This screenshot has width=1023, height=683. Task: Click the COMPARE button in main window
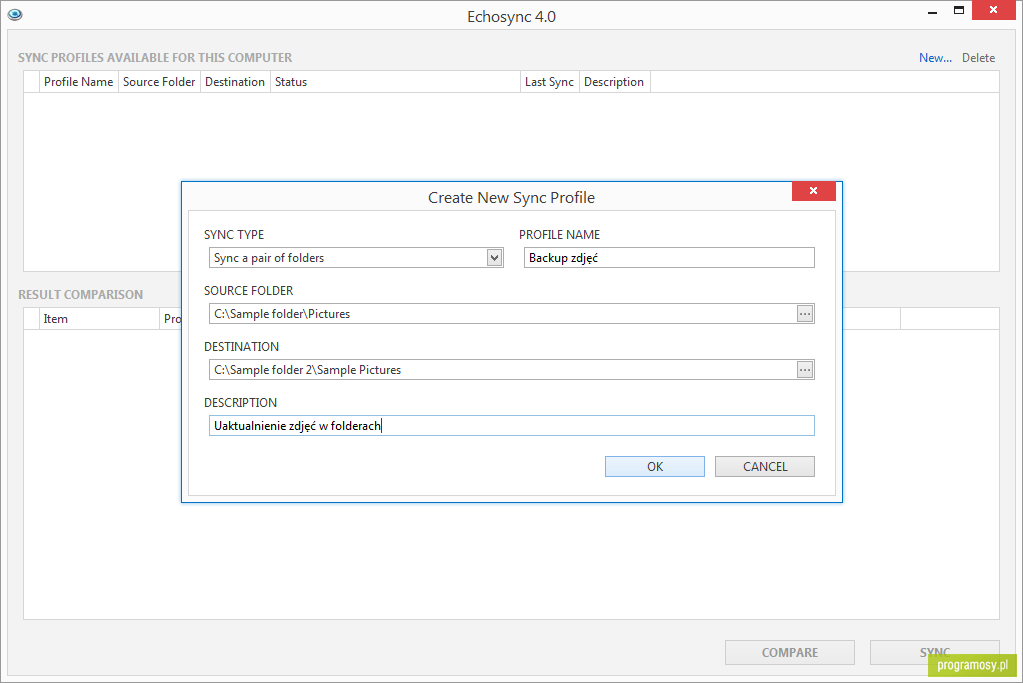tap(789, 652)
